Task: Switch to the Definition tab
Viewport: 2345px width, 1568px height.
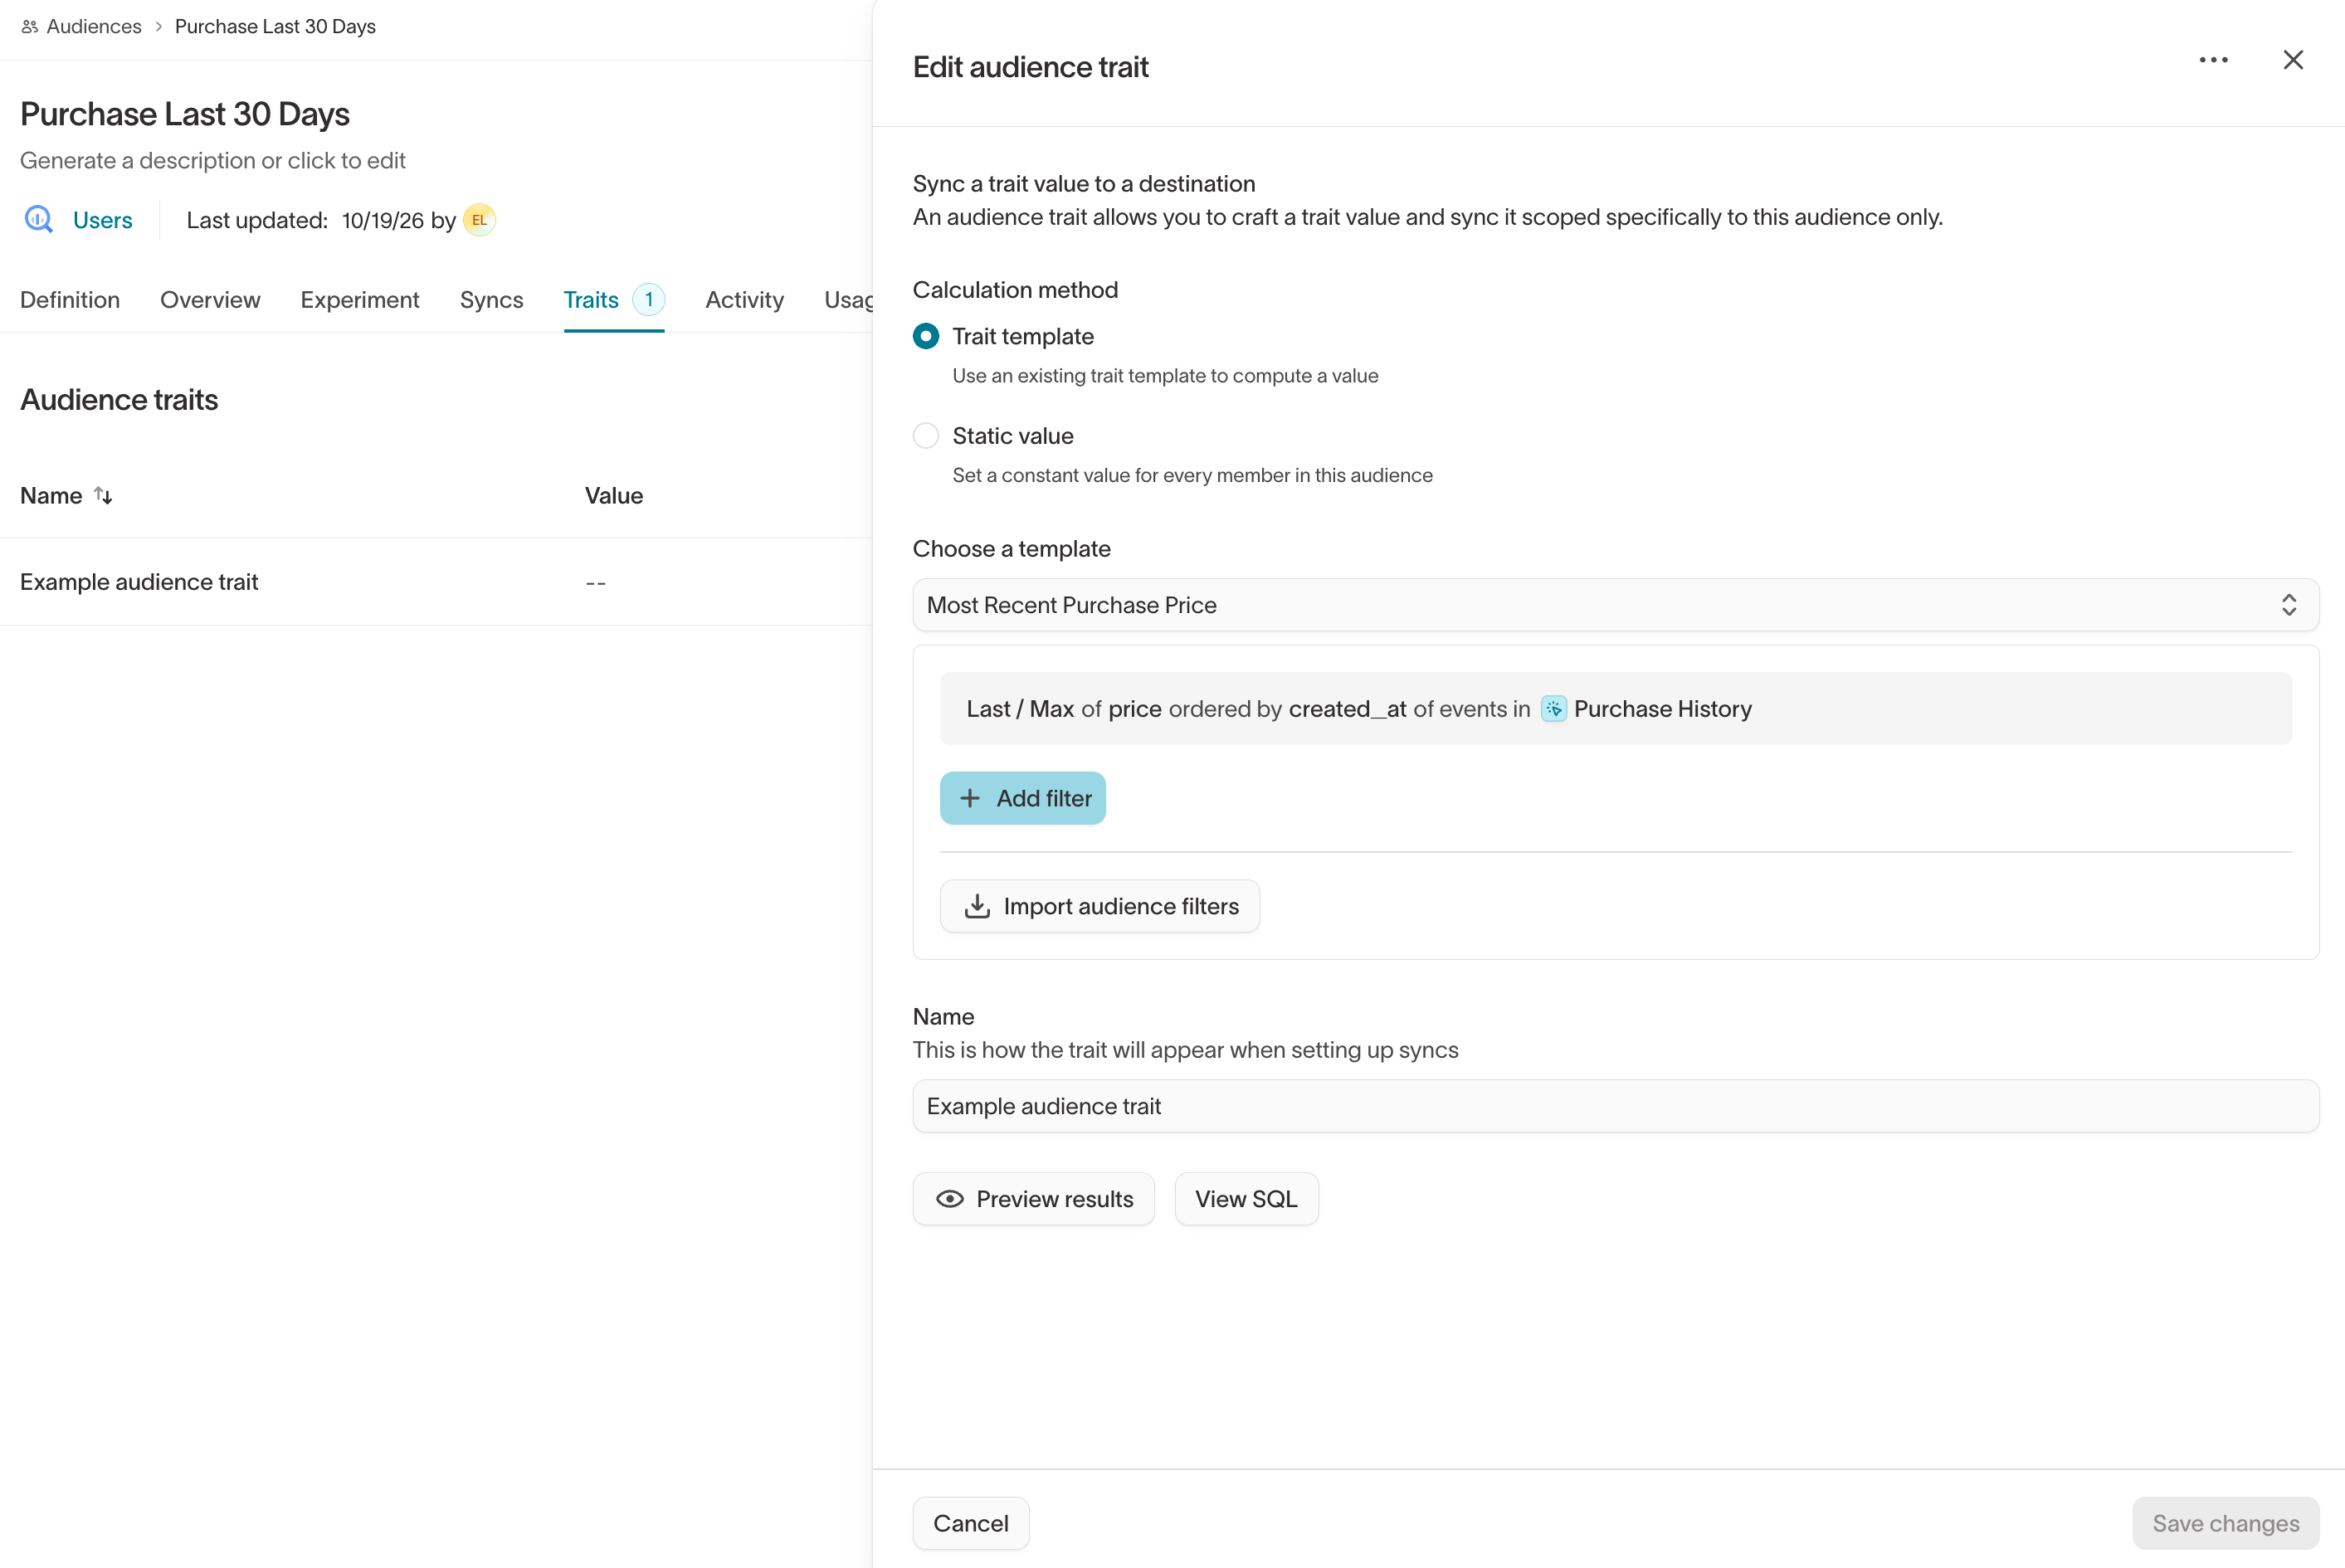Action: coord(70,300)
